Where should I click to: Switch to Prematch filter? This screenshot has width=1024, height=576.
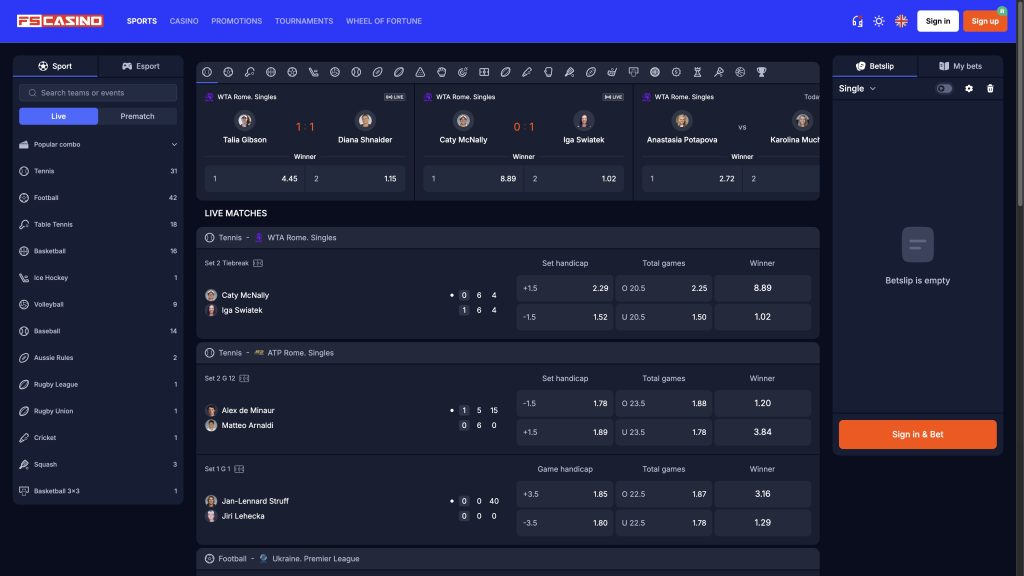tap(137, 116)
